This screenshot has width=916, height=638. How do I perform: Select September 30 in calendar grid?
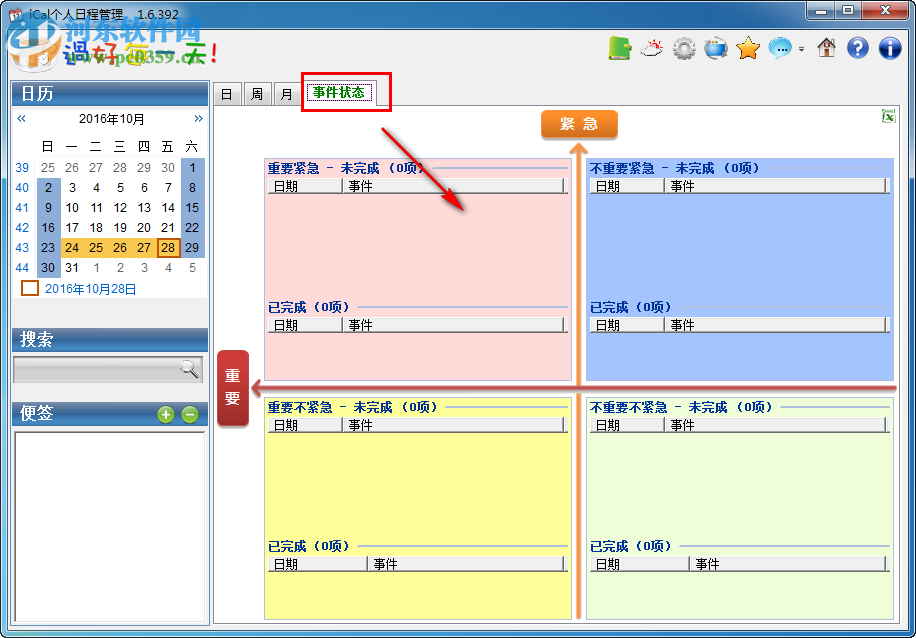(168, 168)
